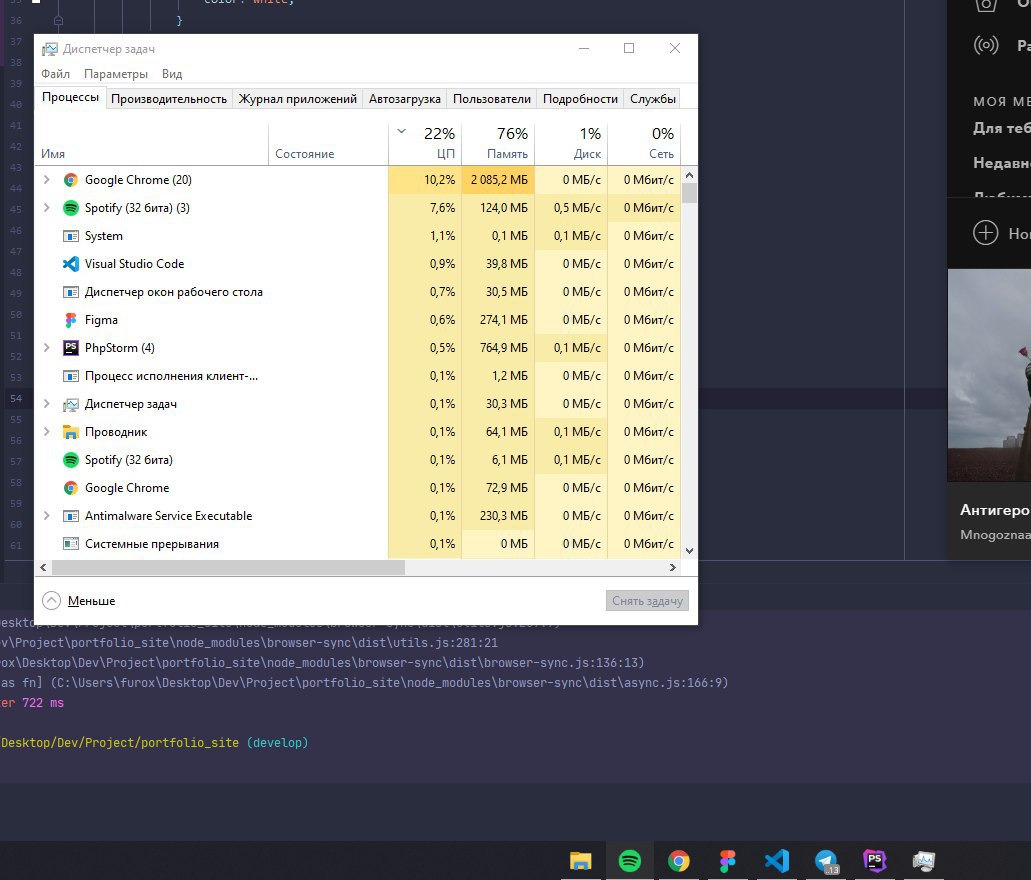This screenshot has height=880, width=1031.
Task: Click the 10,2% CPU value for Chrome
Action: tap(439, 180)
